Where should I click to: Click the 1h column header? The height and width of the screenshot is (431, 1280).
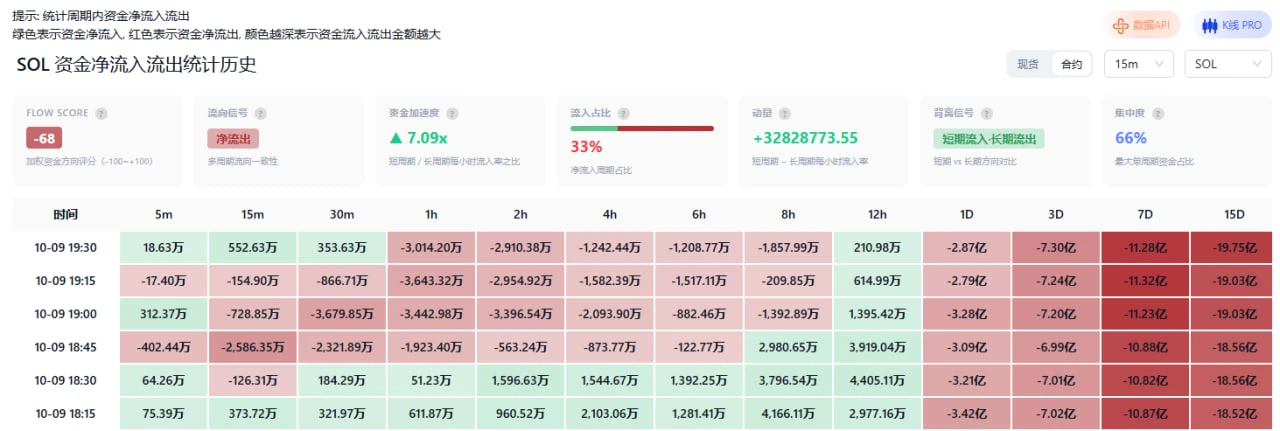click(431, 214)
